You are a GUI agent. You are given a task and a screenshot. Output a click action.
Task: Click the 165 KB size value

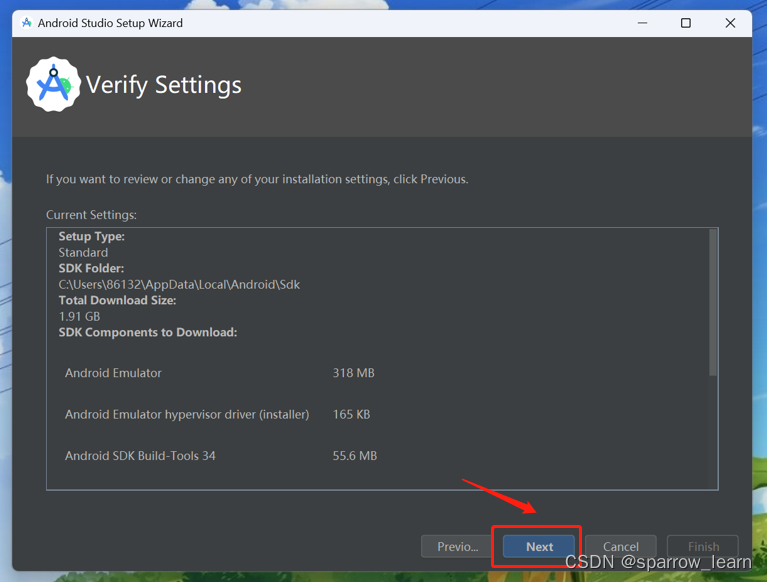point(351,414)
